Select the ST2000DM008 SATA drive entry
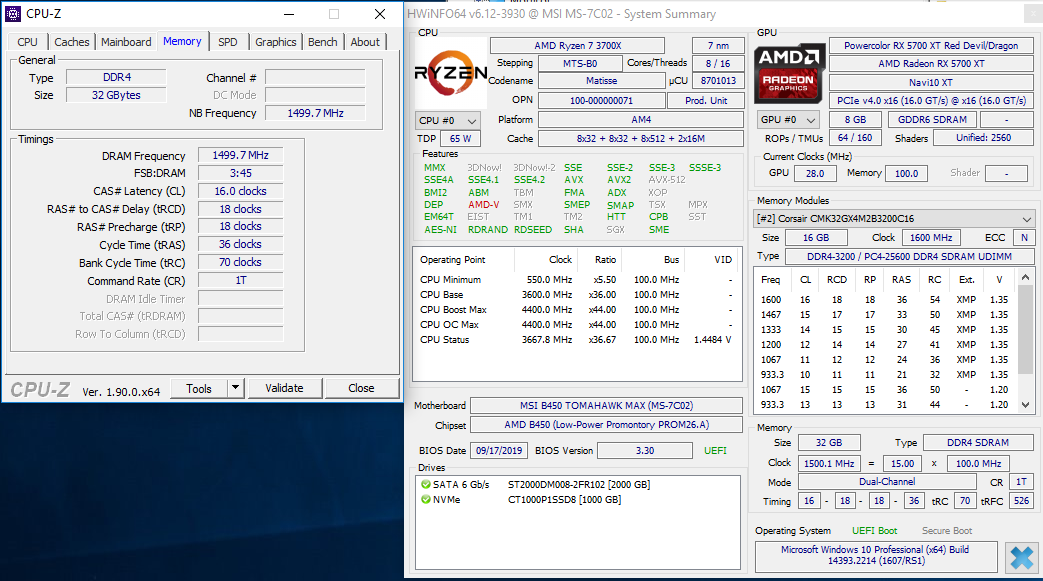Viewport: 1043px width, 581px height. click(x=579, y=484)
